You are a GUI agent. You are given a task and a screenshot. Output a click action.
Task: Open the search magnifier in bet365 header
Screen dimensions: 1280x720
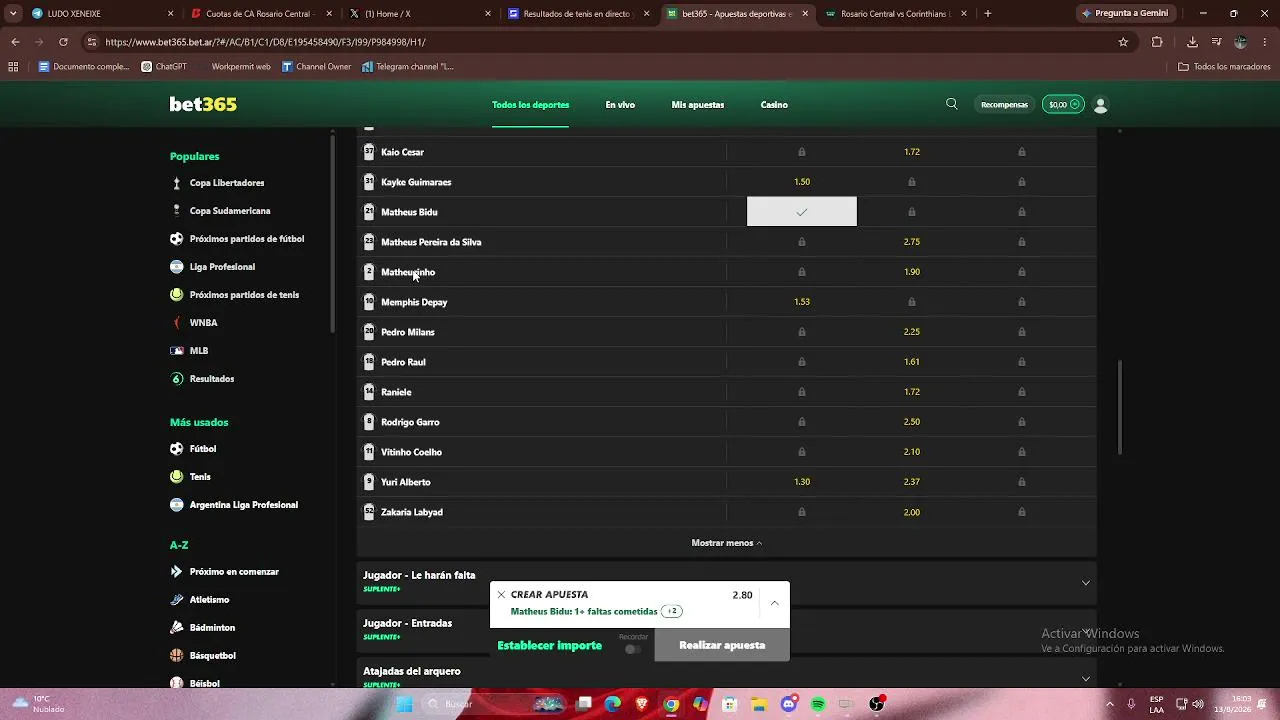pos(952,104)
